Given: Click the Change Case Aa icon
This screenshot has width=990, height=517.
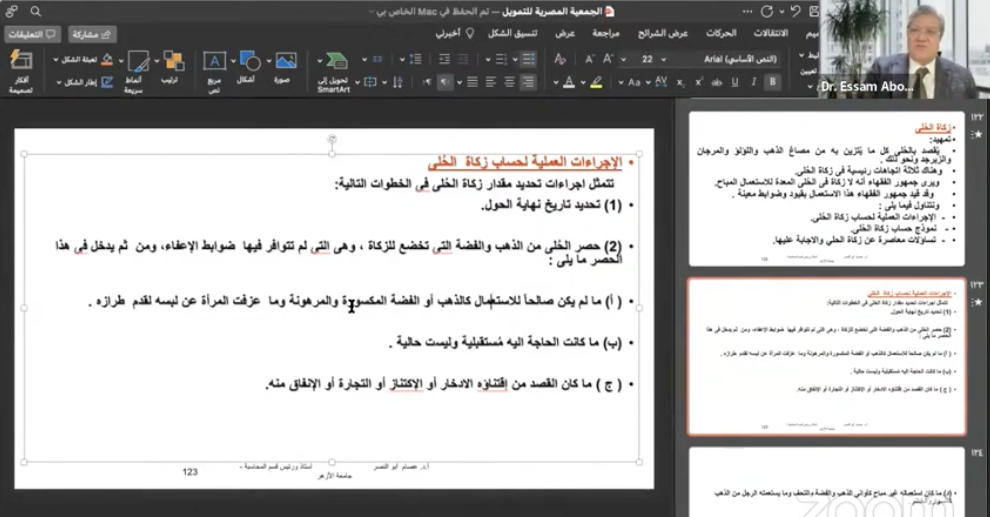Looking at the screenshot, I should pos(635,82).
